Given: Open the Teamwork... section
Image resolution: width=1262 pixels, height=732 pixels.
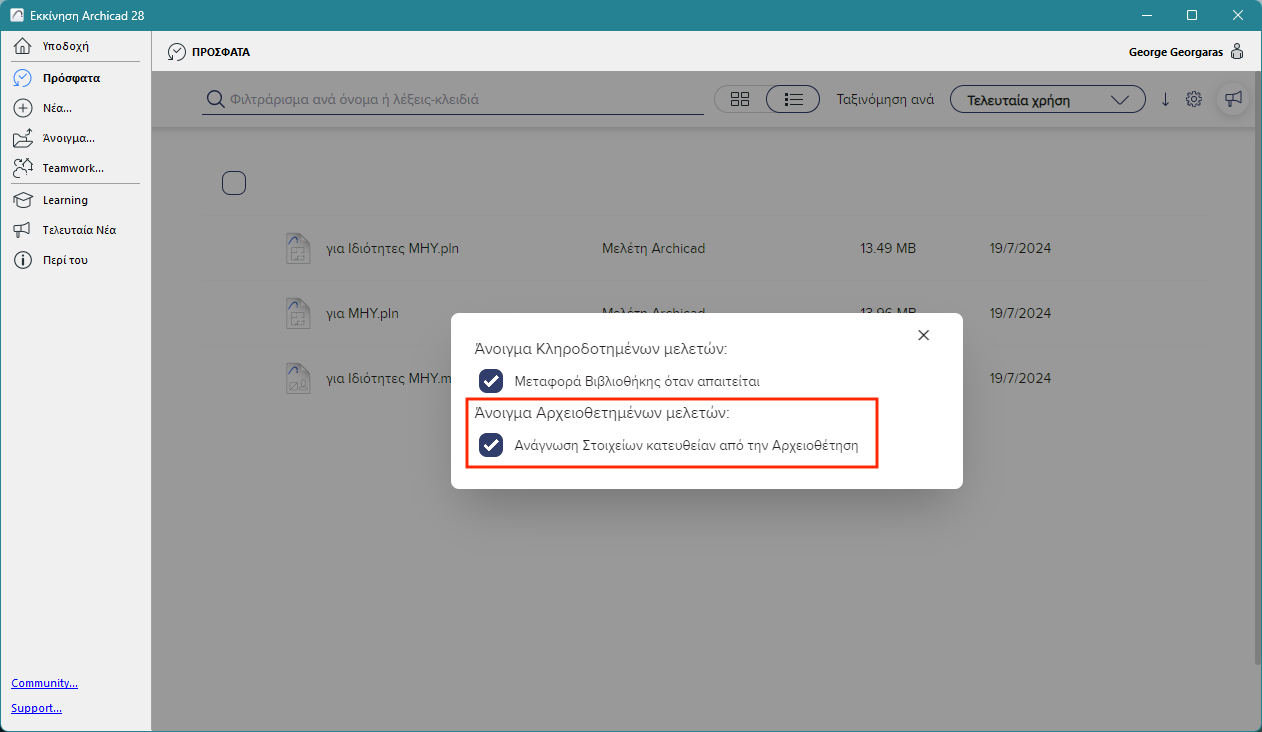Looking at the screenshot, I should pyautogui.click(x=75, y=168).
